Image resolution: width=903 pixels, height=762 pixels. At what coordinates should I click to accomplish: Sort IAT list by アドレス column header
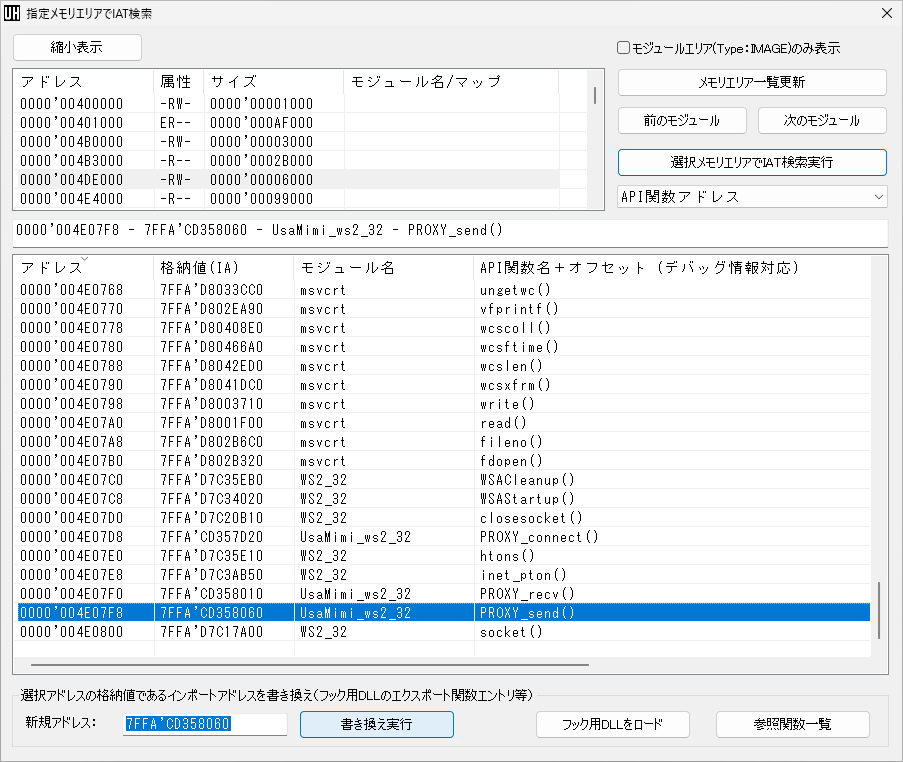coord(50,268)
